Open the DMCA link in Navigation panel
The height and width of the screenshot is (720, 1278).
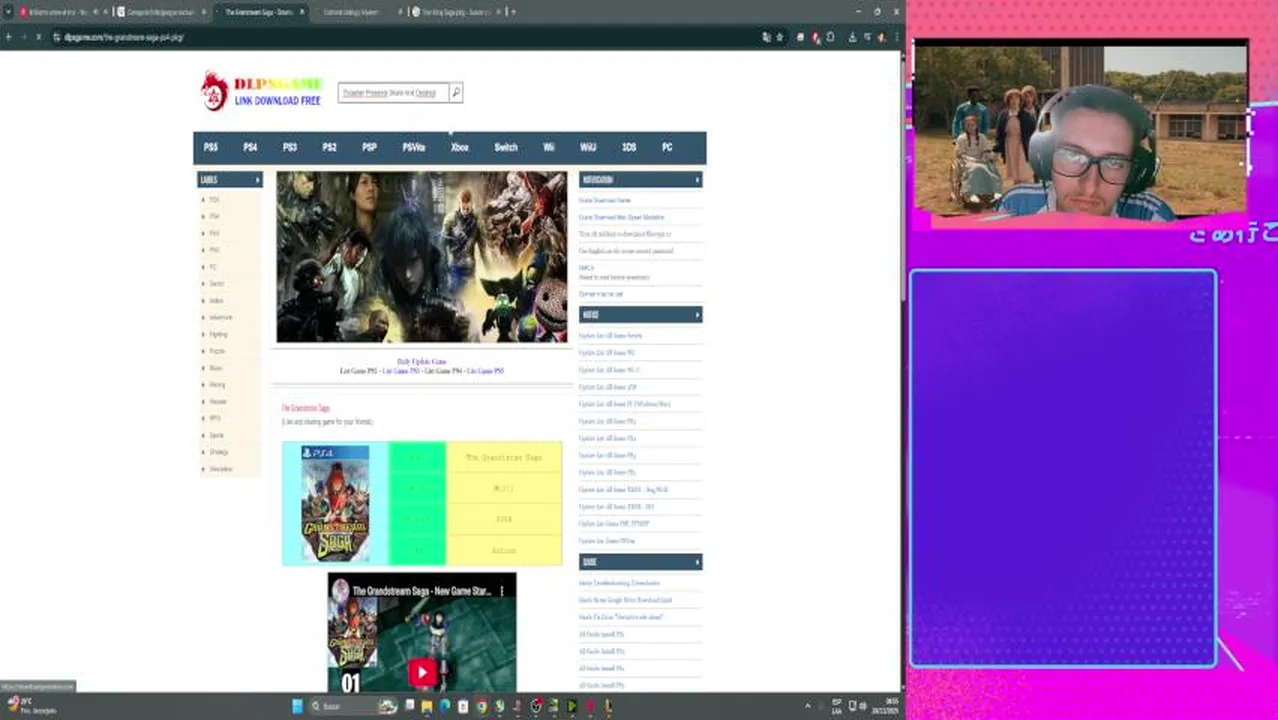(586, 268)
